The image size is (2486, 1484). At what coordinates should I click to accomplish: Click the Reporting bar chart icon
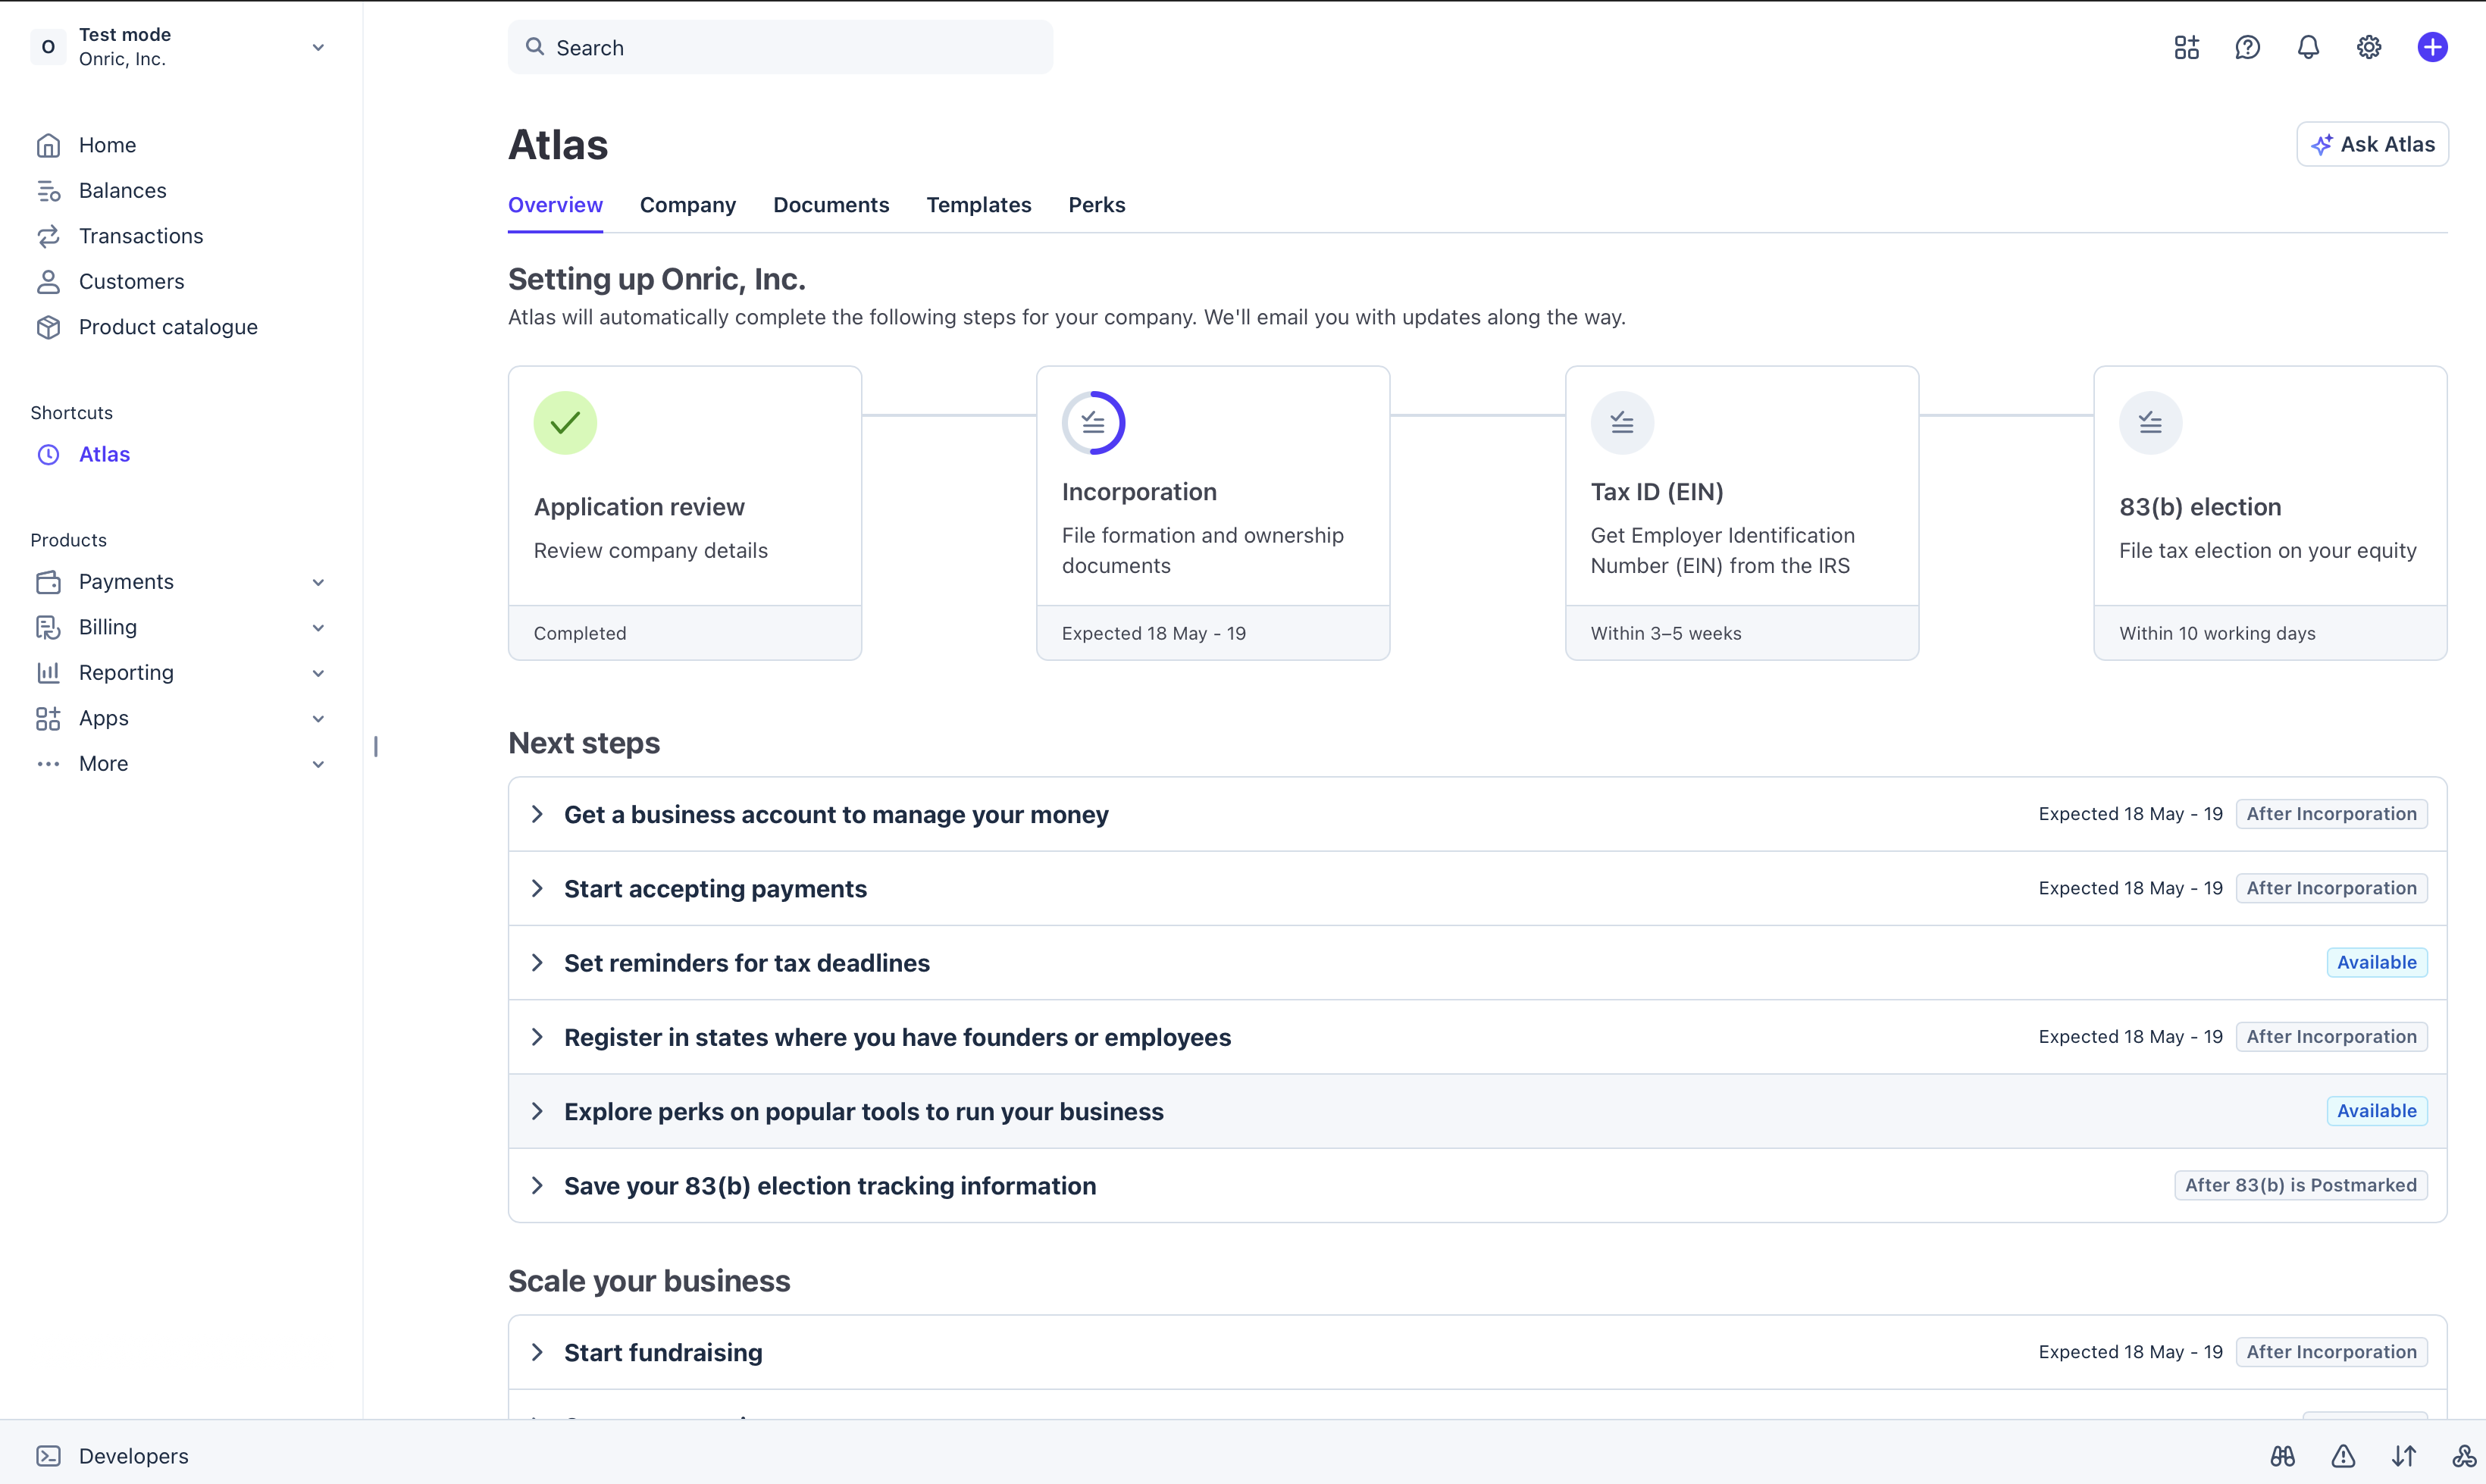(48, 672)
